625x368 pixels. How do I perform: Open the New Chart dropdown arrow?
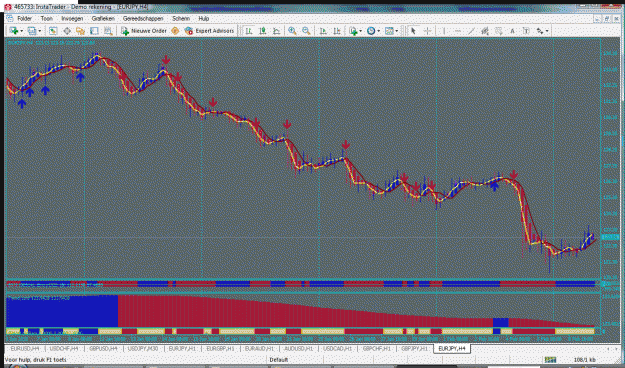click(21, 31)
